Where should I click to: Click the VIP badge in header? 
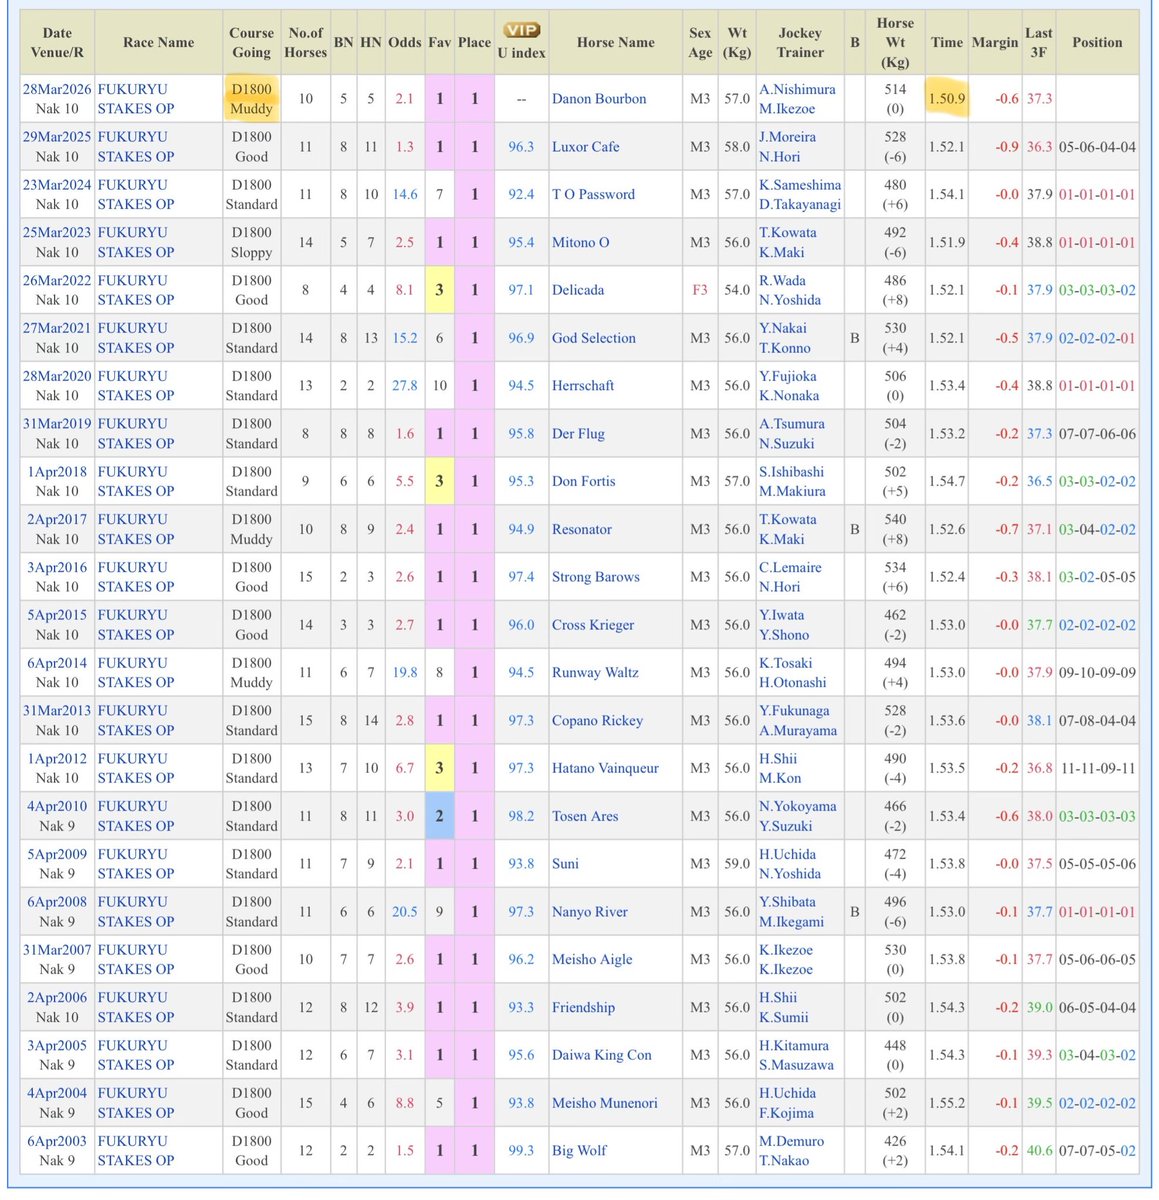click(521, 30)
